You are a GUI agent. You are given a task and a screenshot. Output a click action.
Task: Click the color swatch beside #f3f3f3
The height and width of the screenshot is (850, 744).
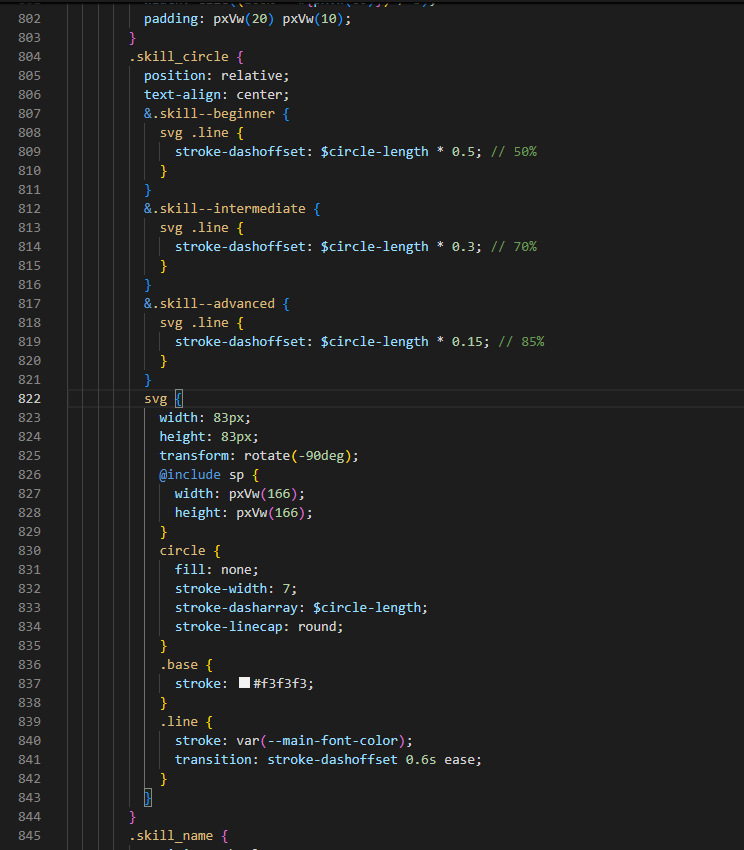(x=244, y=684)
